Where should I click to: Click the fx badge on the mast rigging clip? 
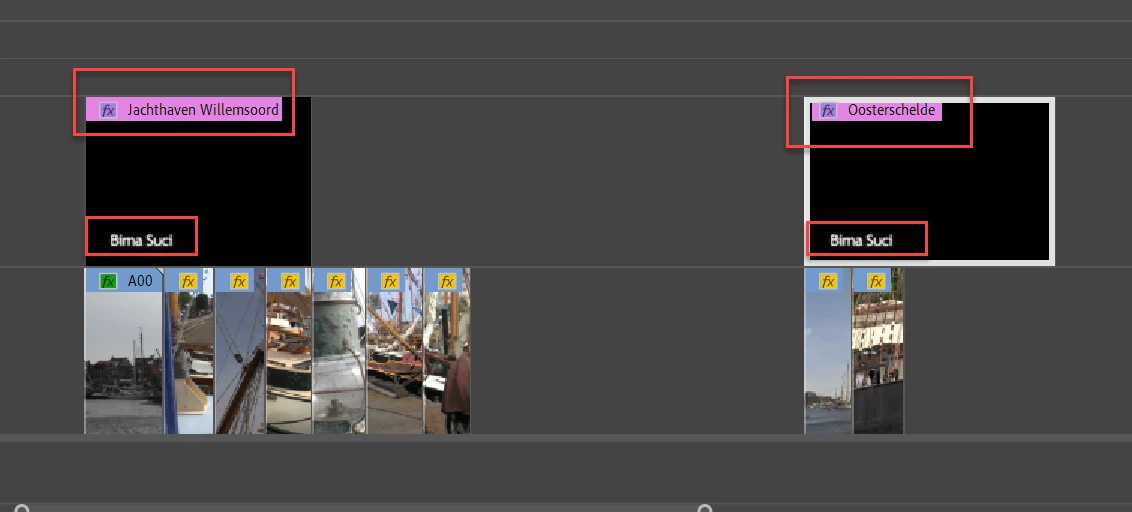point(239,281)
